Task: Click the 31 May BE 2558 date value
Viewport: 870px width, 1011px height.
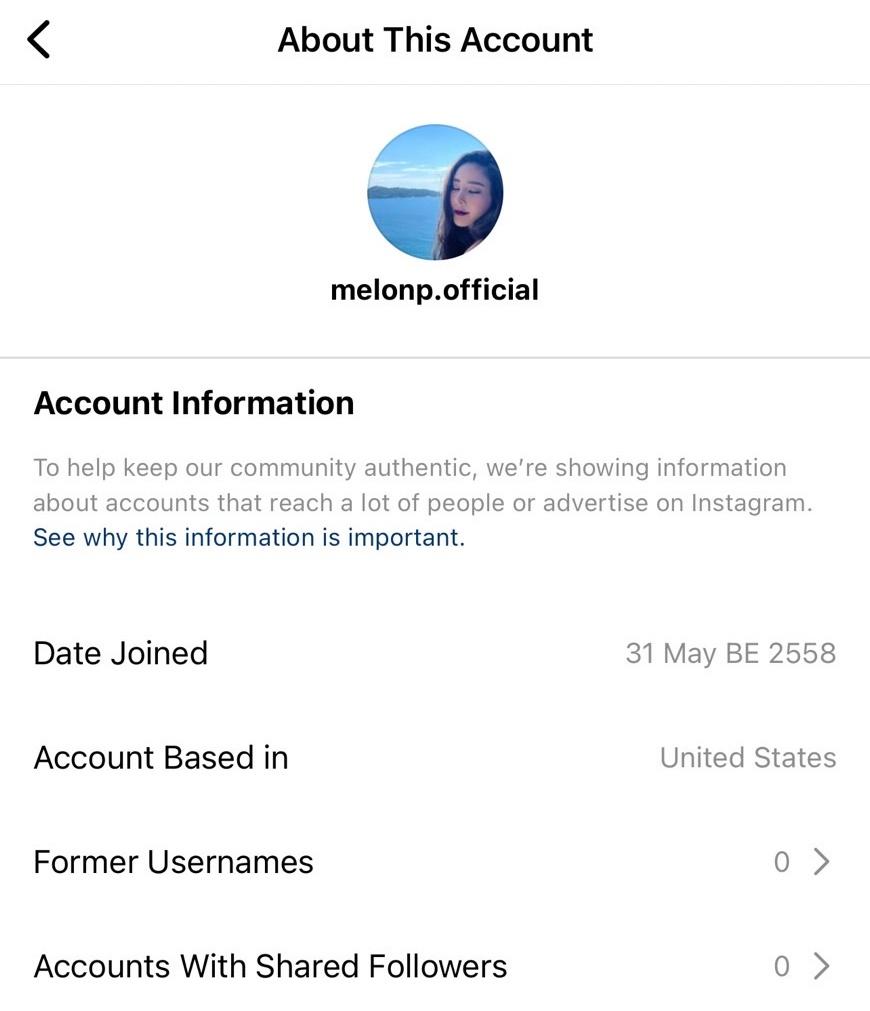Action: pos(730,653)
